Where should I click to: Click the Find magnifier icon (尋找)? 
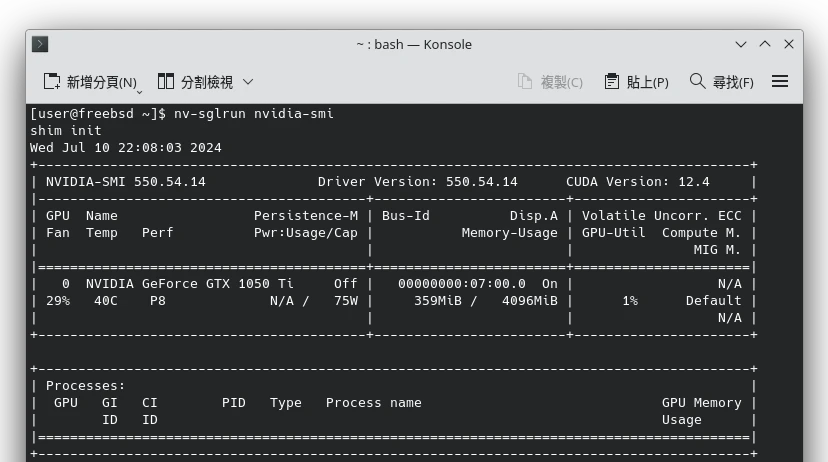(698, 81)
